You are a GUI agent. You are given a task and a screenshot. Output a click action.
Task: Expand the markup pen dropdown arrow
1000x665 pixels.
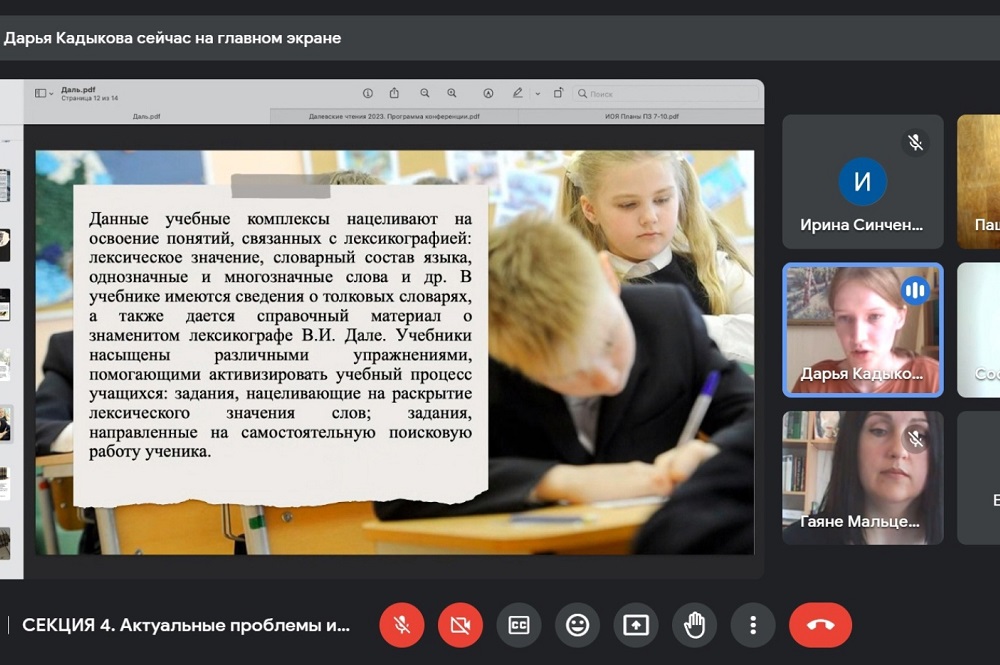tap(537, 94)
